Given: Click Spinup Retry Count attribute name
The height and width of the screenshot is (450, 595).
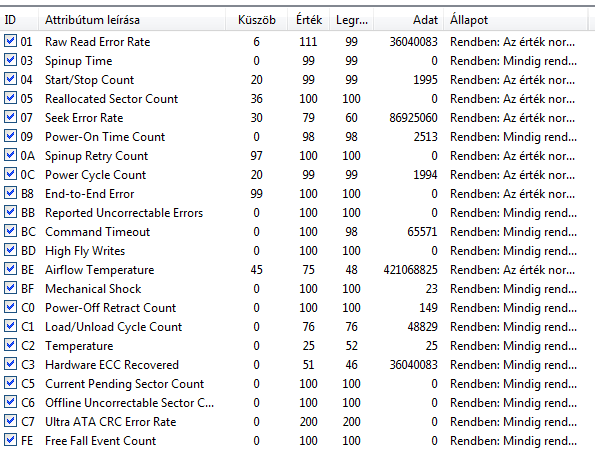Looking at the screenshot, I should coord(96,156).
